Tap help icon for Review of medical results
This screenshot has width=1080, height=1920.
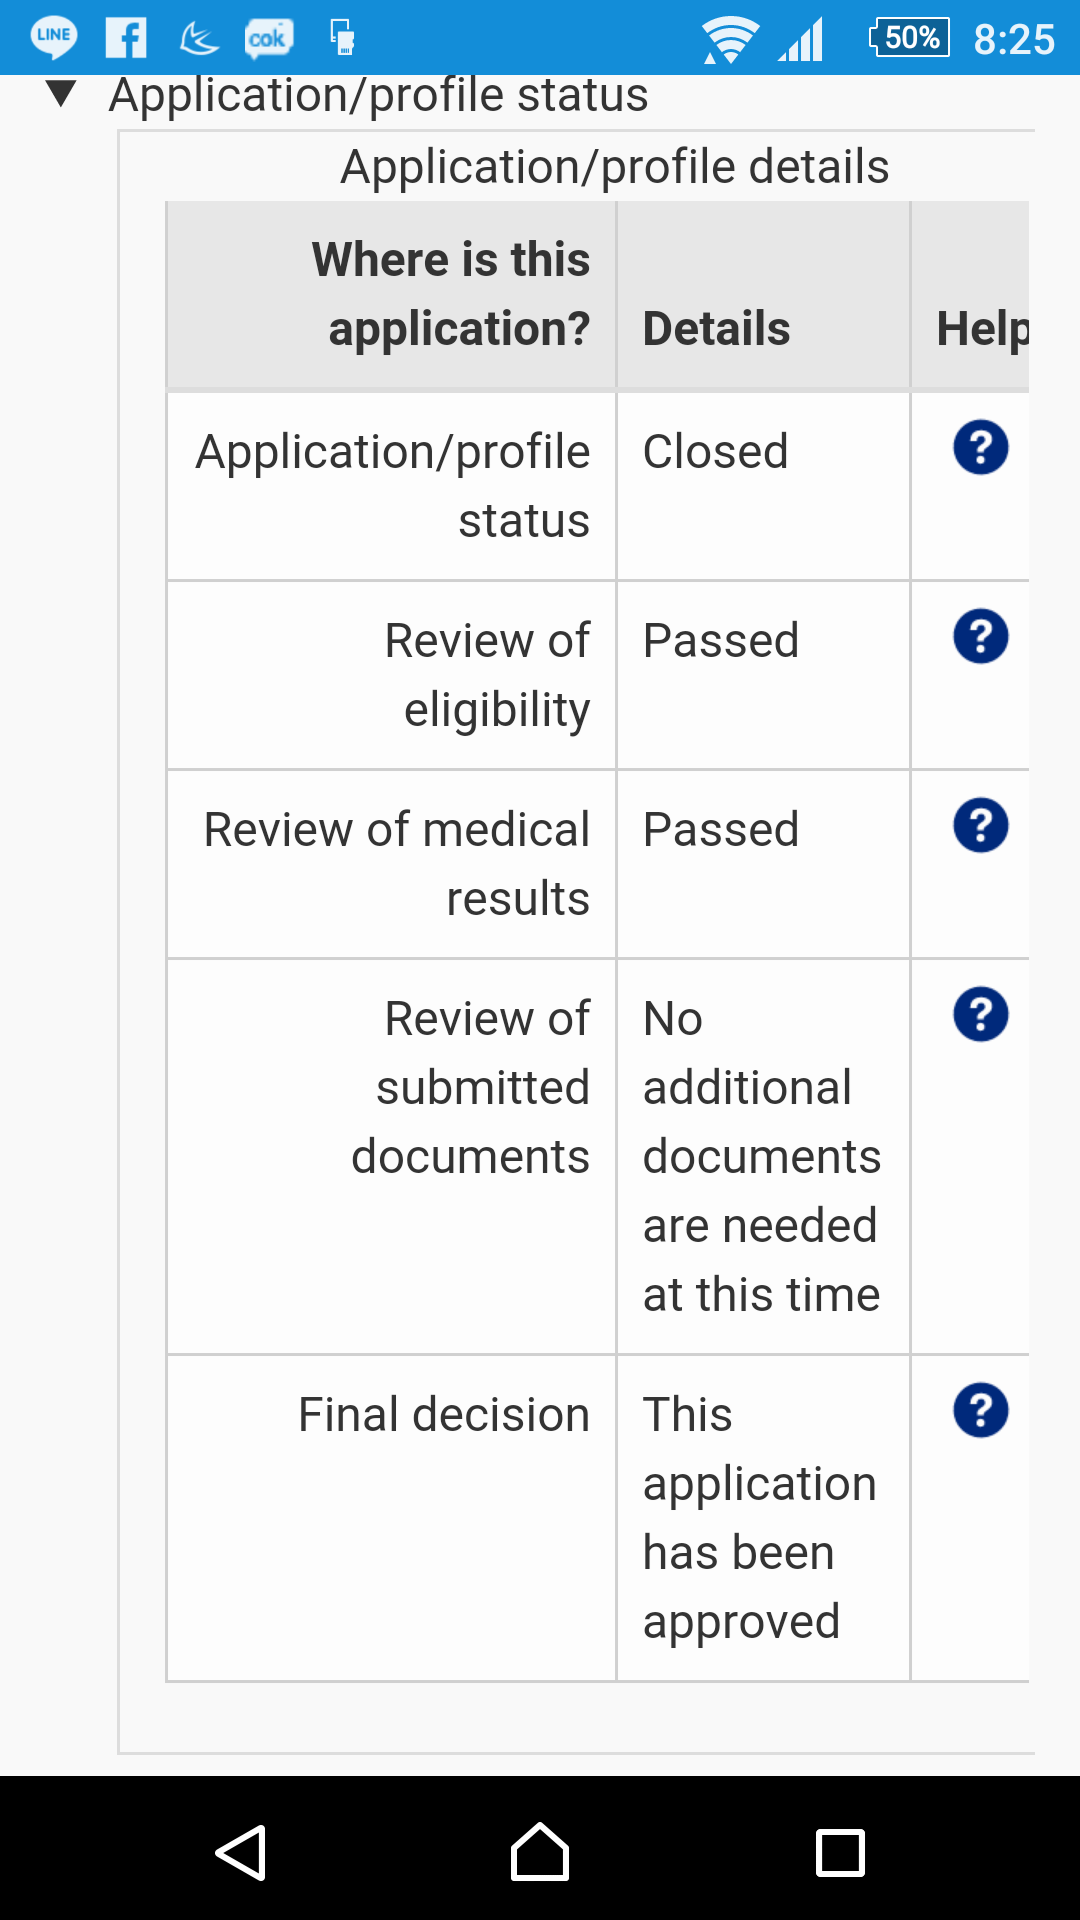980,825
